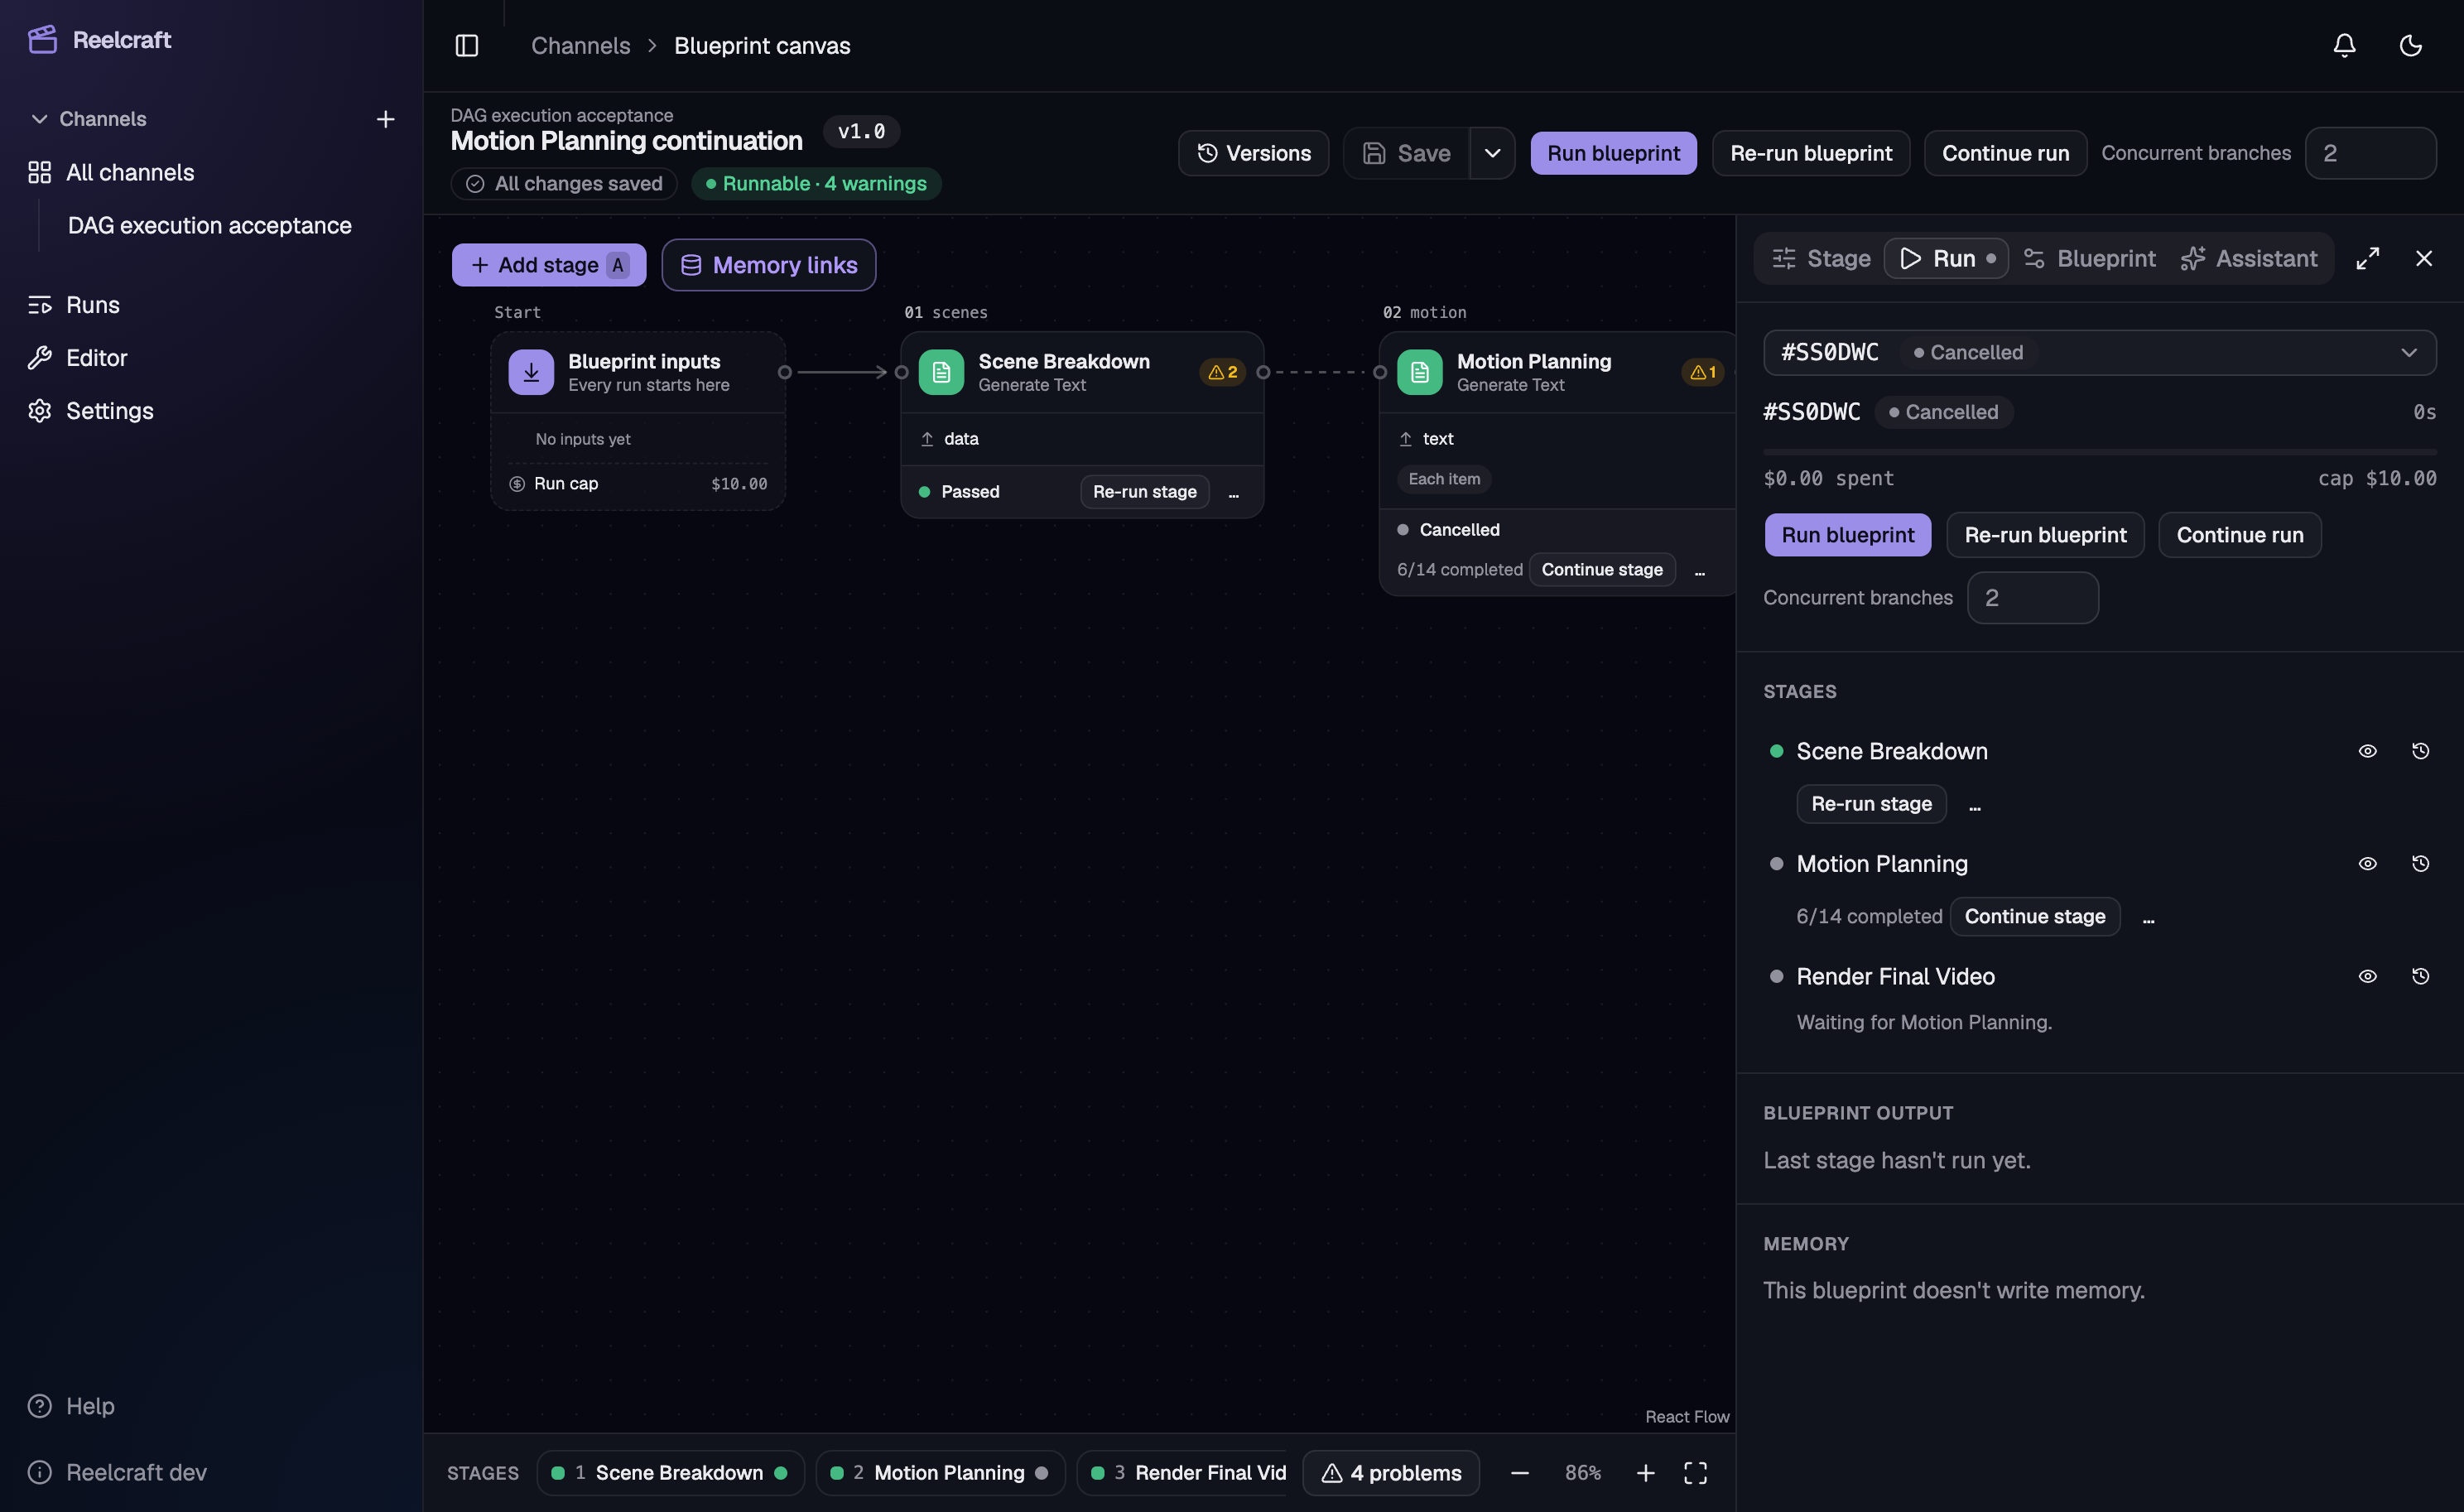Open Scene Breakdown run history icon
Image resolution: width=2464 pixels, height=1512 pixels.
coord(2420,751)
